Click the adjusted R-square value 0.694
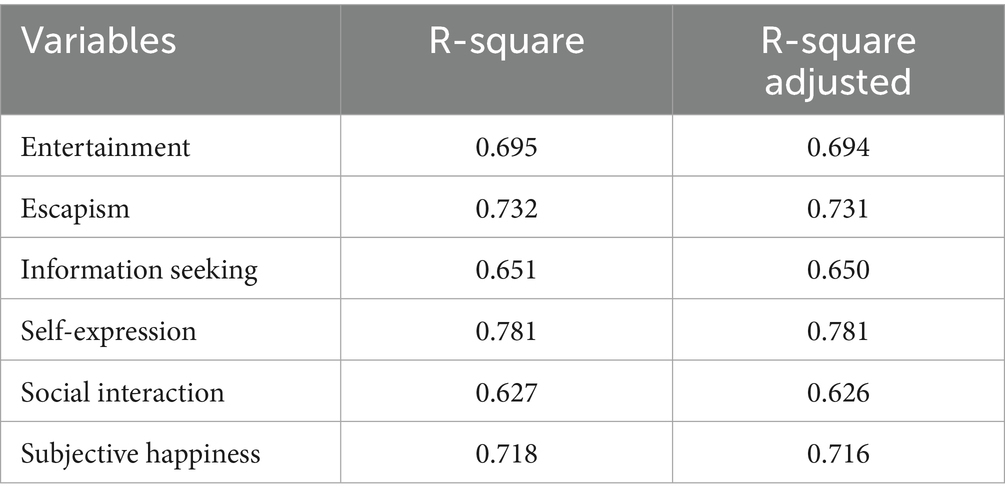1005x501 pixels. pos(836,147)
